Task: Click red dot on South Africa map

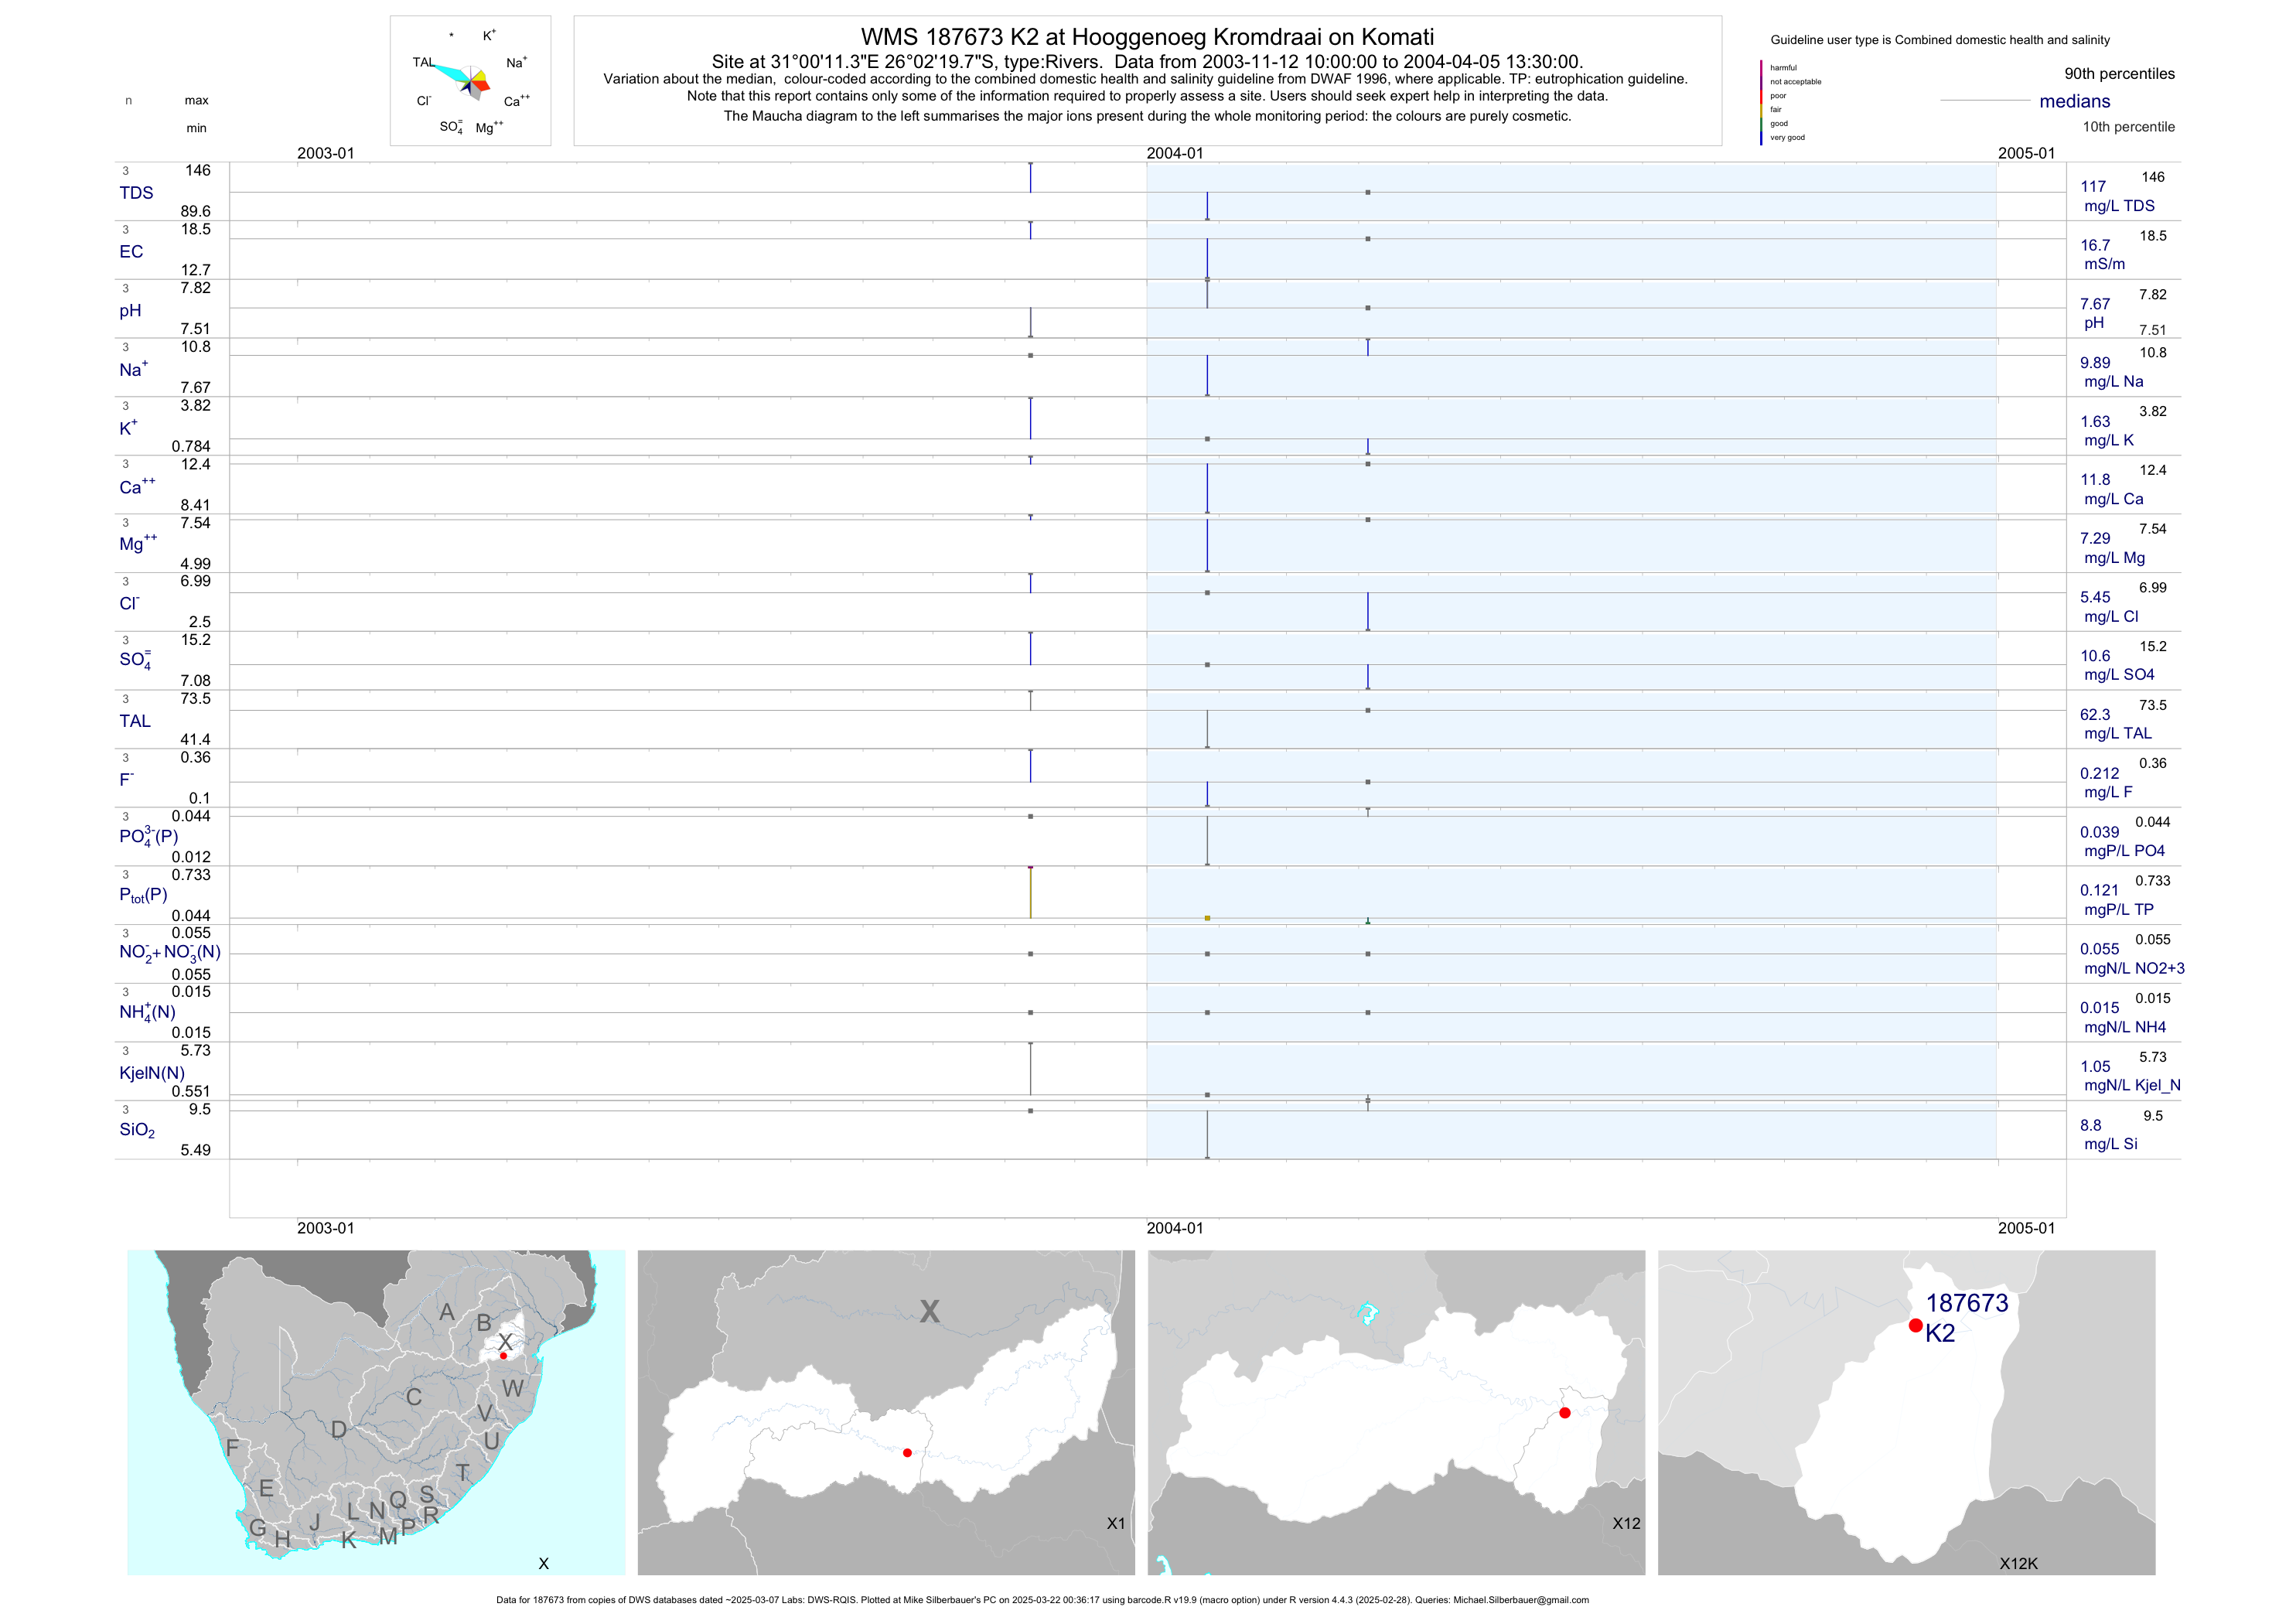Action: [x=503, y=1356]
